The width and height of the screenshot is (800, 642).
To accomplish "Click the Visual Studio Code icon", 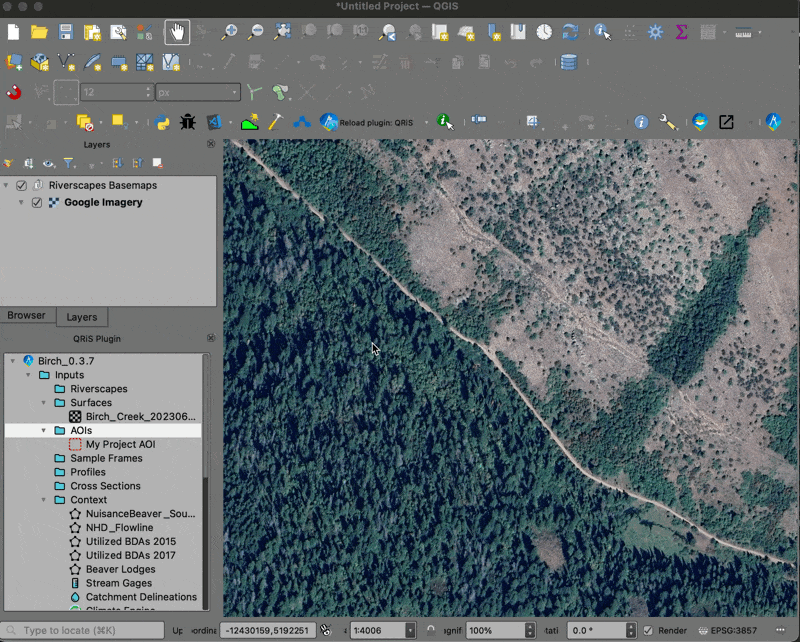I will pos(214,122).
